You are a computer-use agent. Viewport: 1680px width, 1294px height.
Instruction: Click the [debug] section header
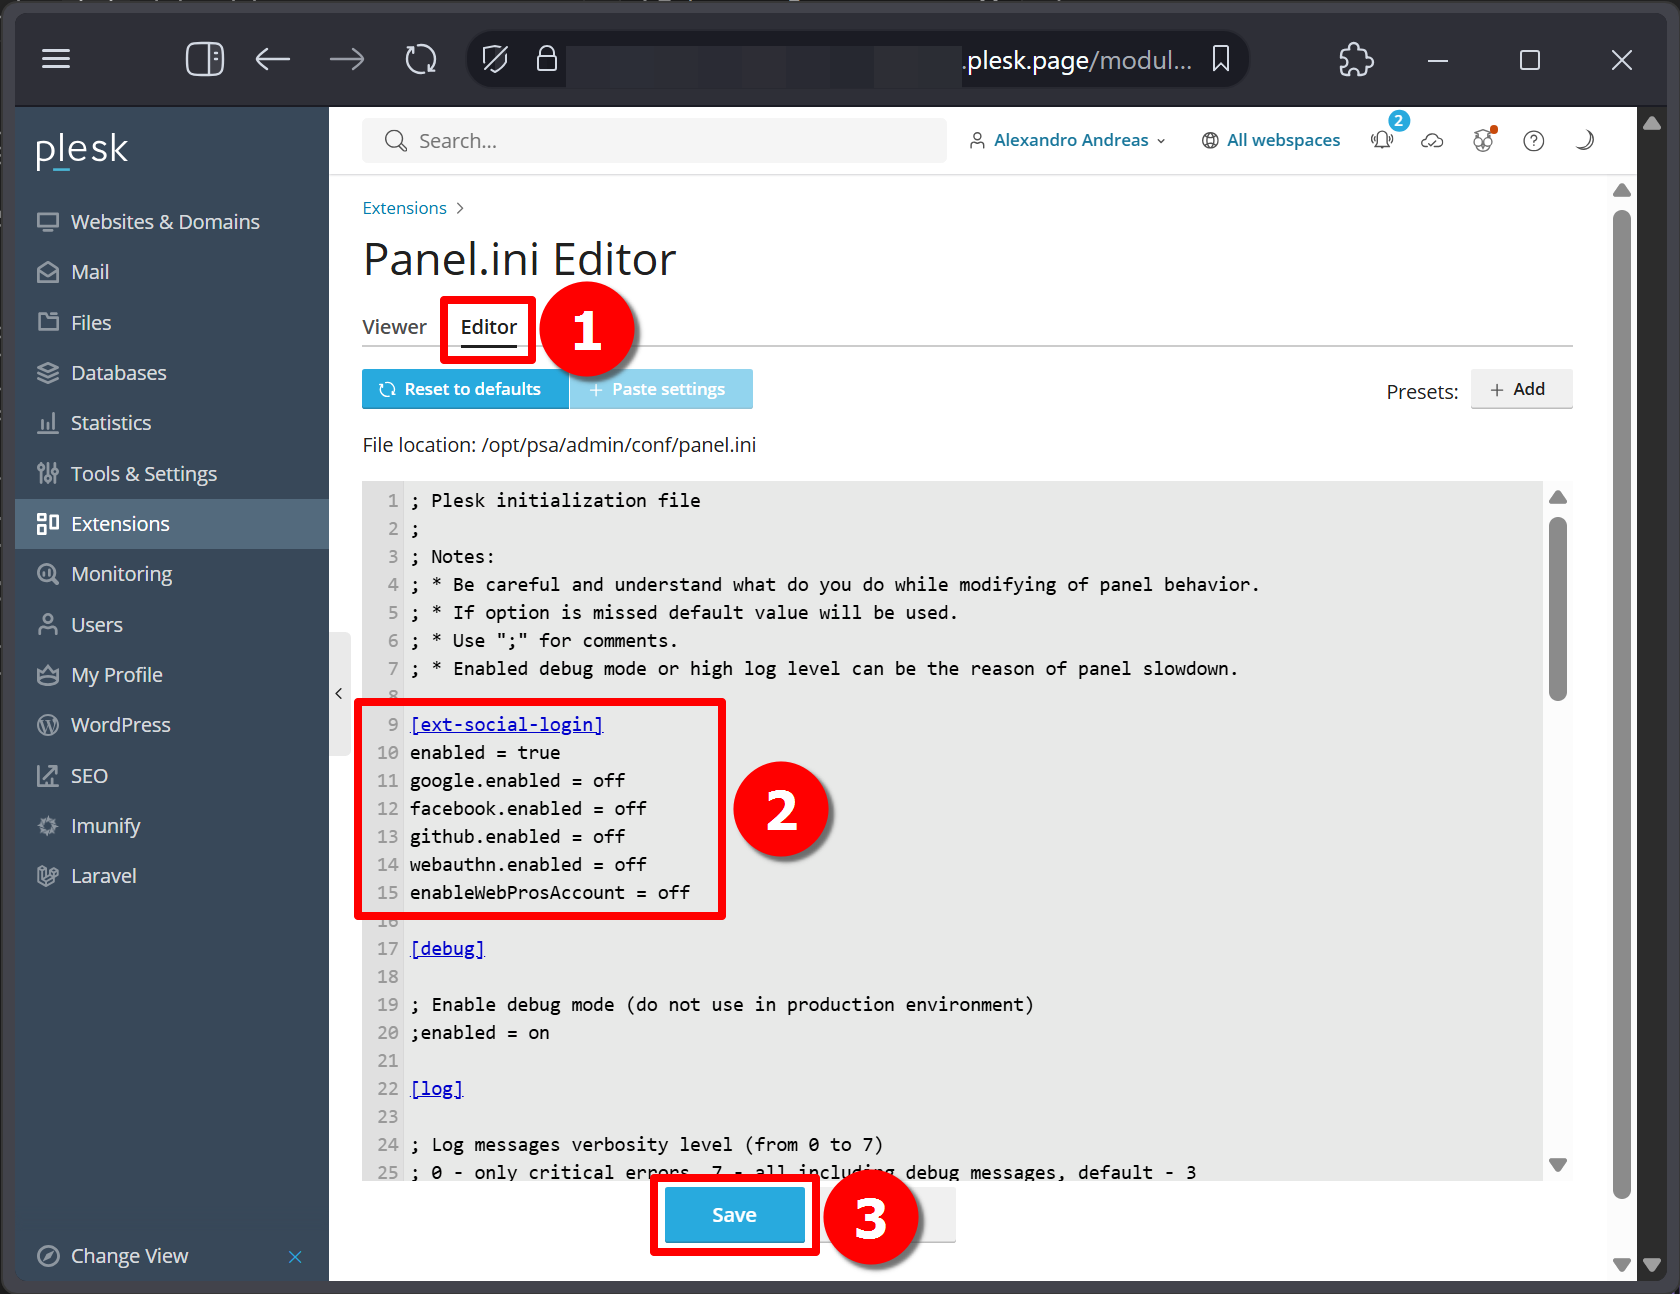tap(447, 948)
